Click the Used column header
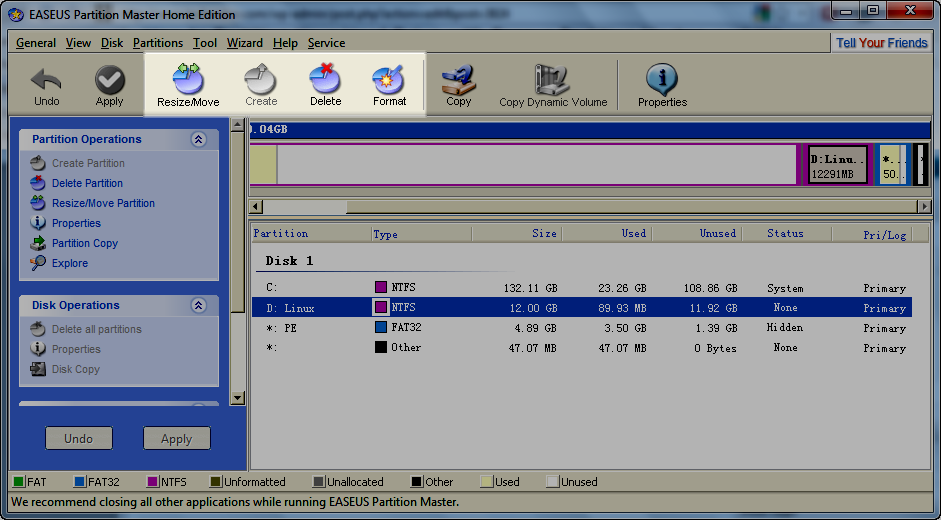Screen dimensions: 941x520 607,234
